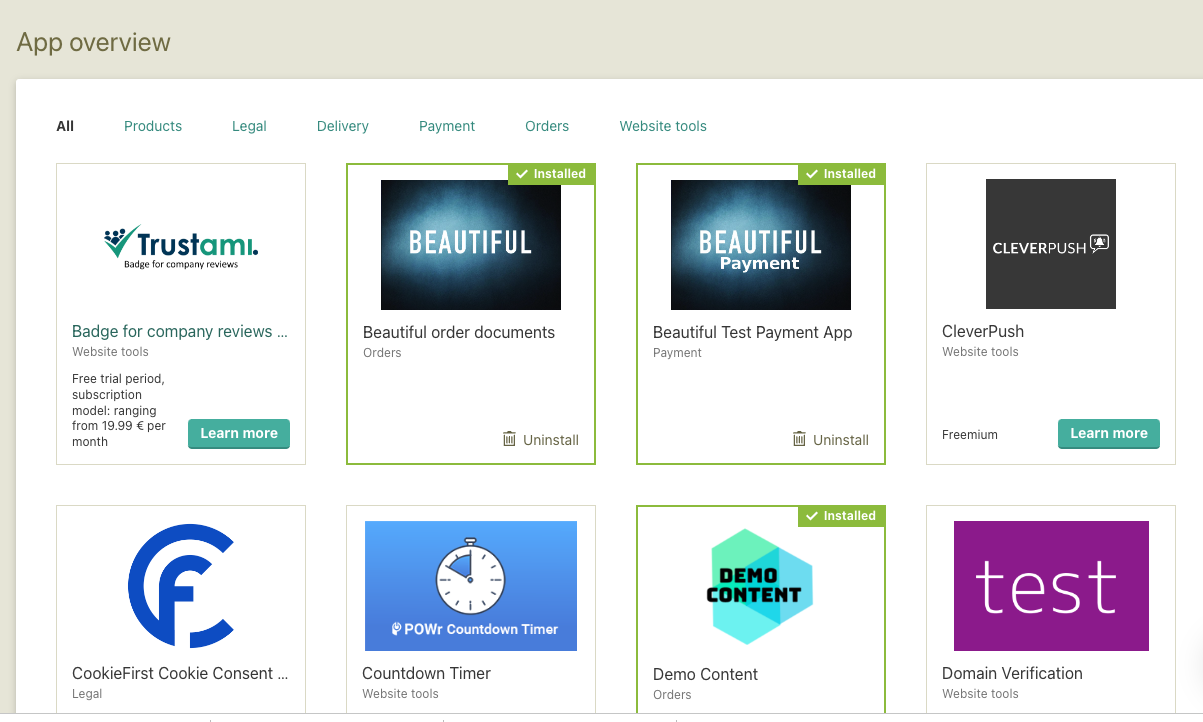Click Website tools label under Badge for company reviews

pyautogui.click(x=110, y=352)
